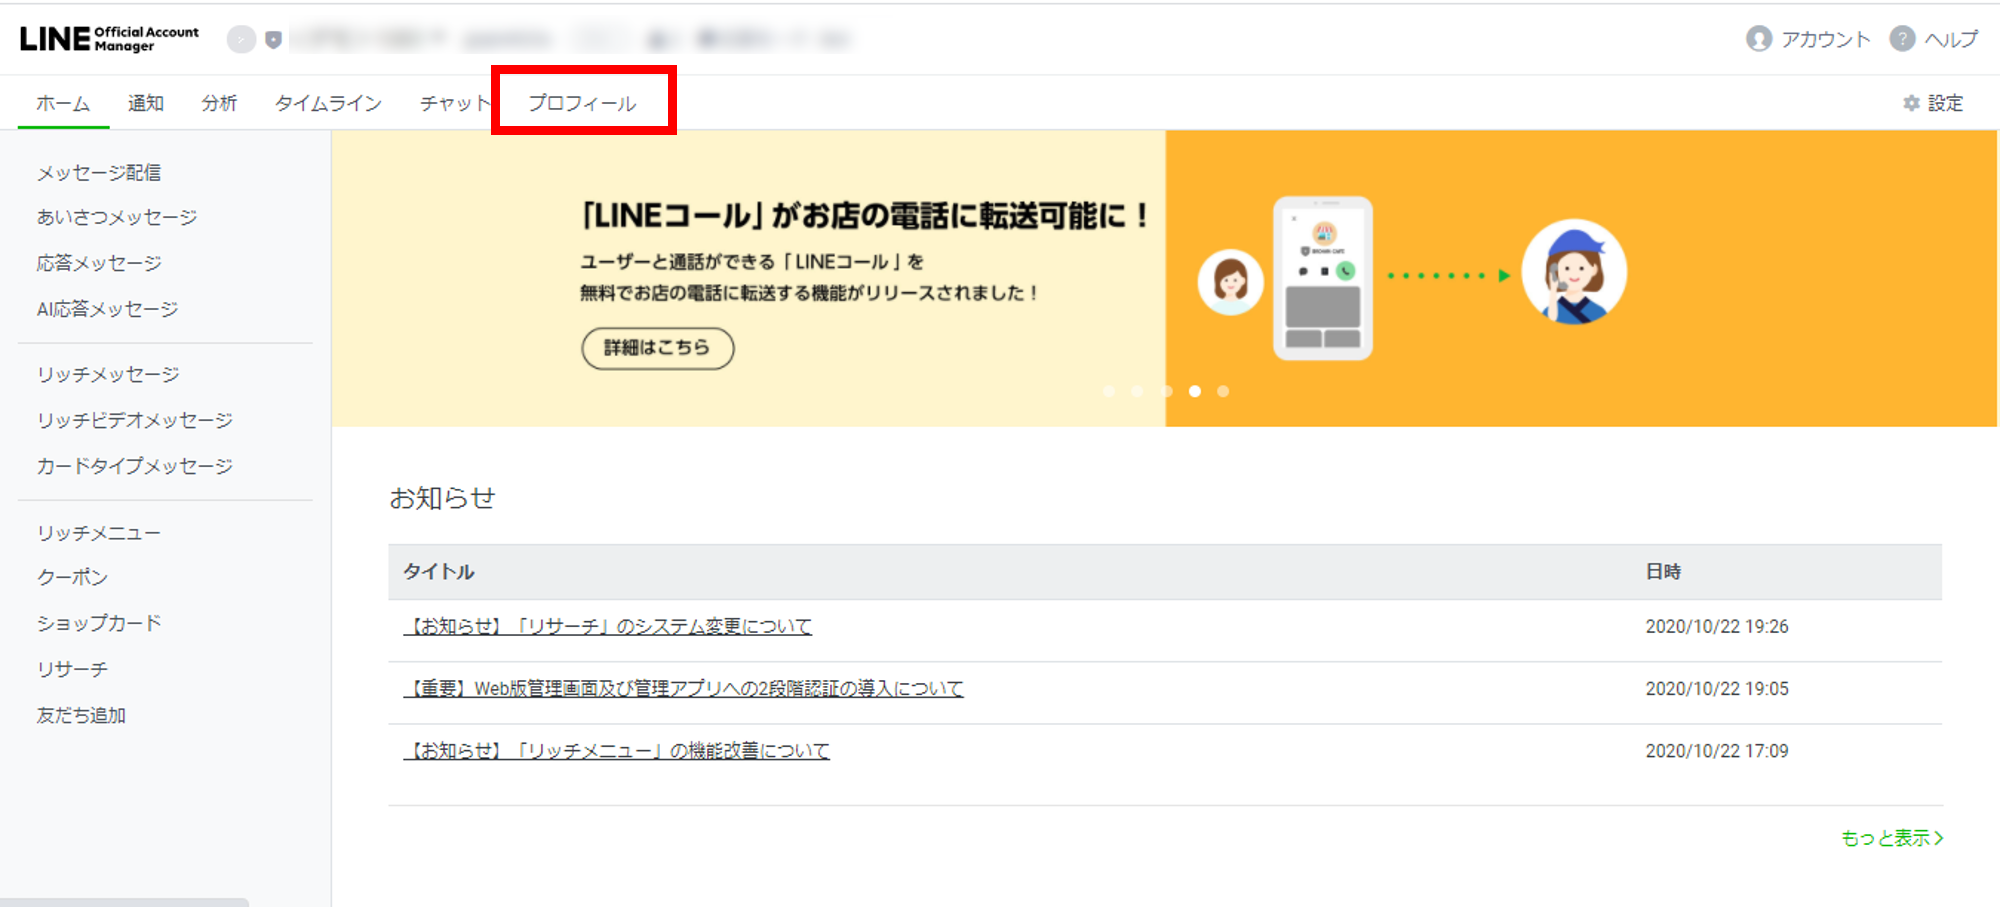Screen dimensions: 2000x907
Task: Click the タイトル column header
Action: 439,571
